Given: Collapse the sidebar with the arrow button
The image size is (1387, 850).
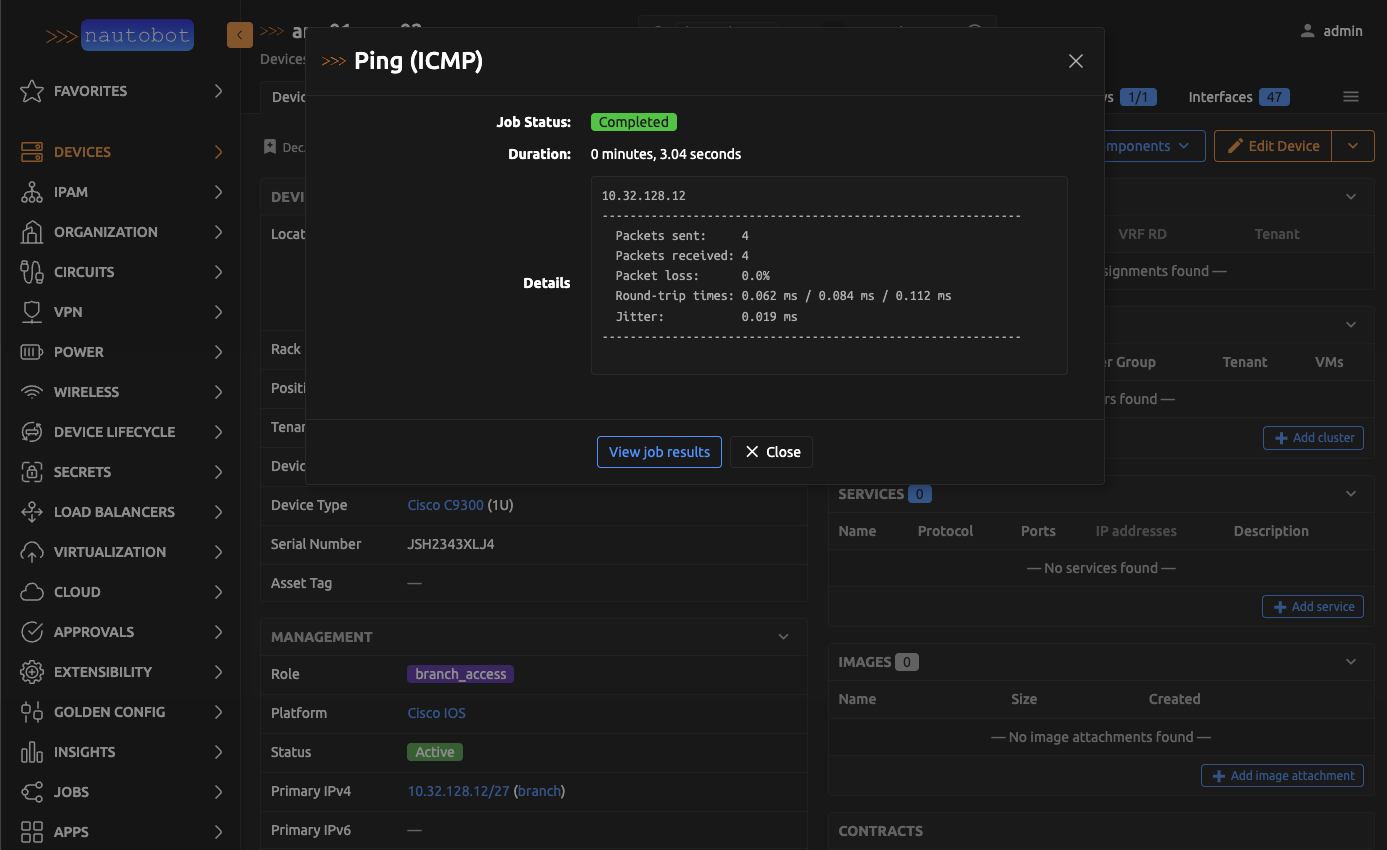Looking at the screenshot, I should pos(239,35).
